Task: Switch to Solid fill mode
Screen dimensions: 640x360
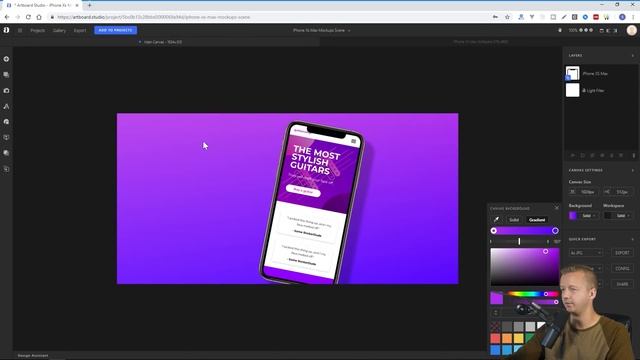Action: pyautogui.click(x=514, y=220)
